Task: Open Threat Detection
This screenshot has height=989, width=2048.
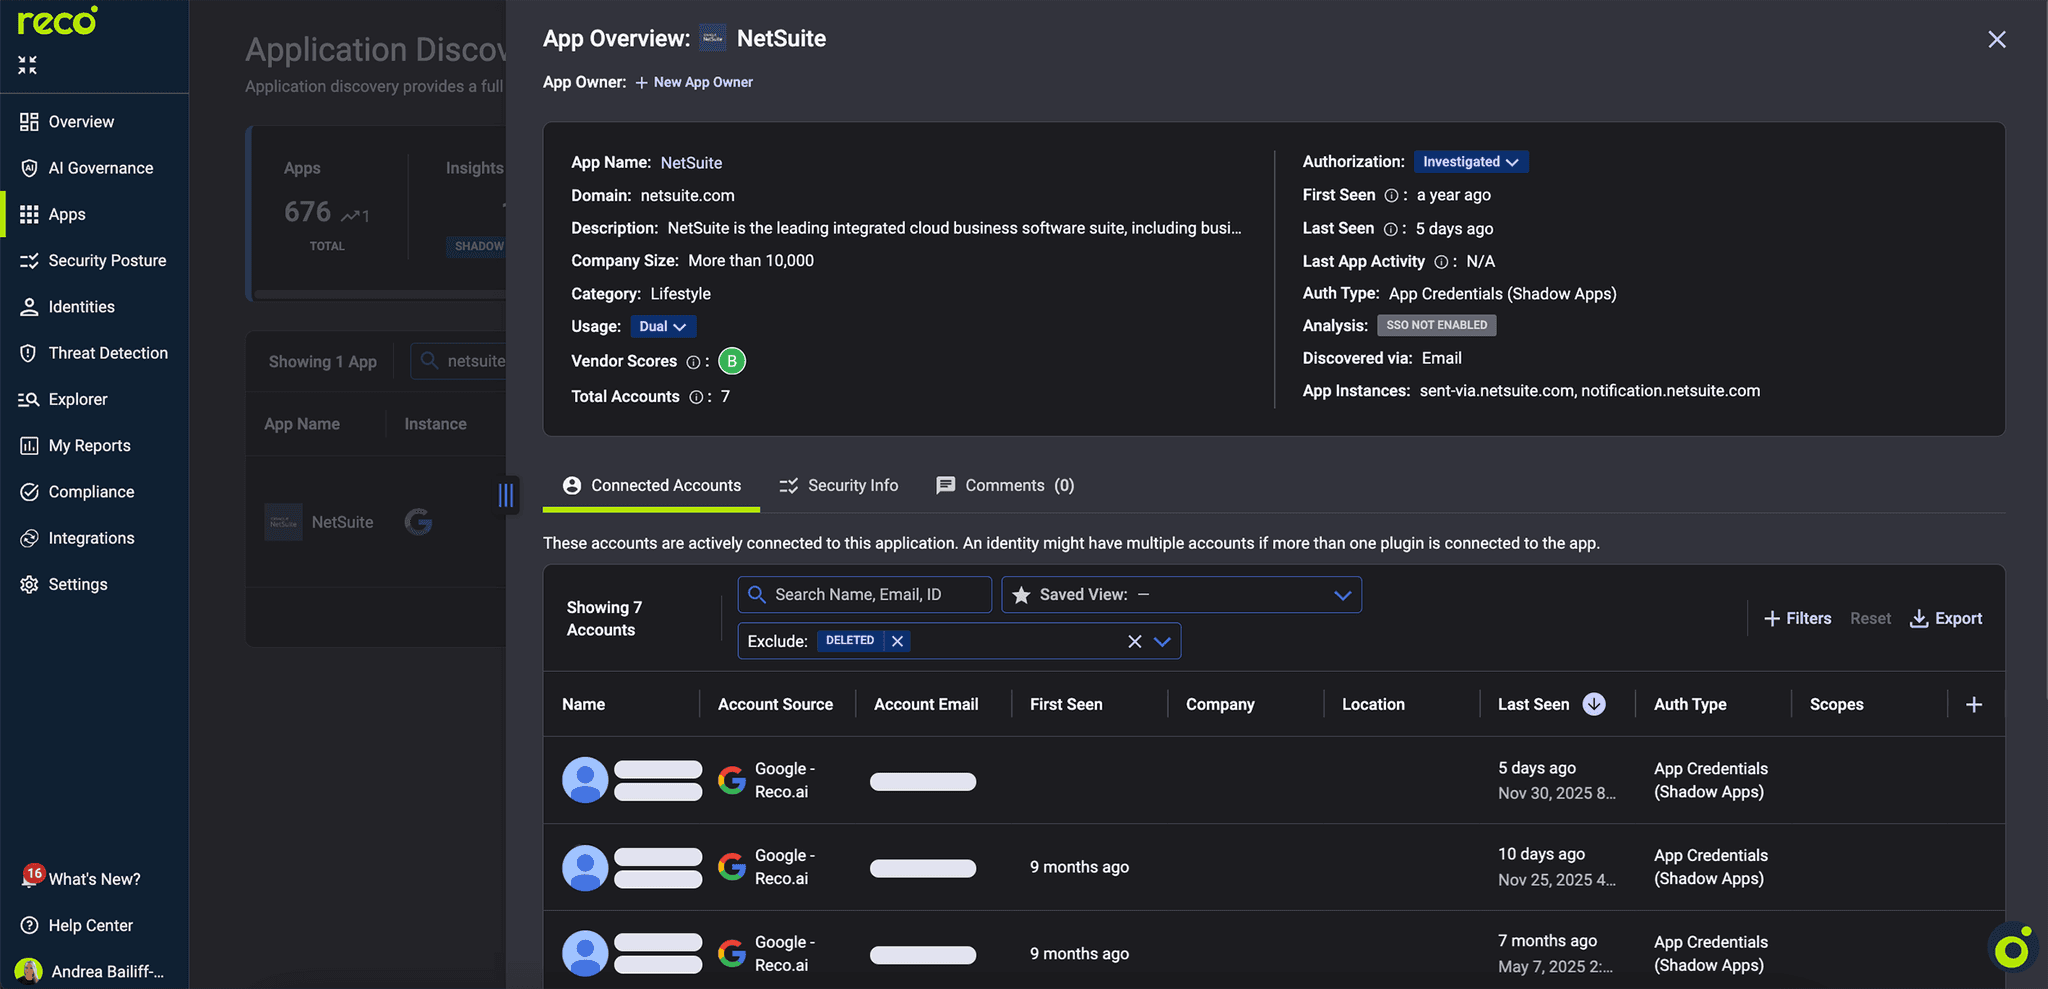Action: 108,353
